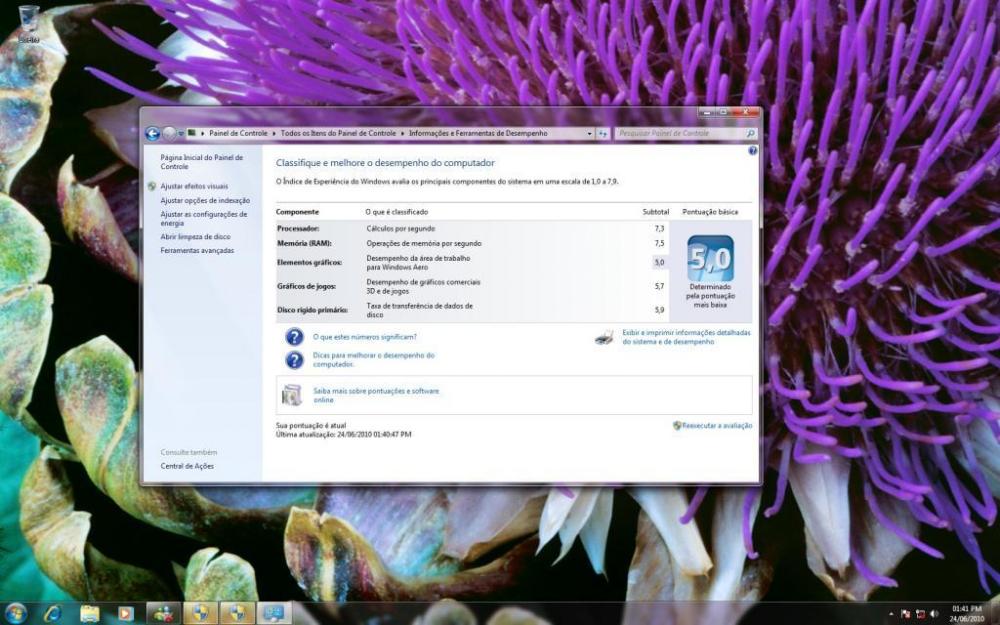Open Internet Explorer from the taskbar
Screen dimensions: 1000x625
click(x=53, y=612)
